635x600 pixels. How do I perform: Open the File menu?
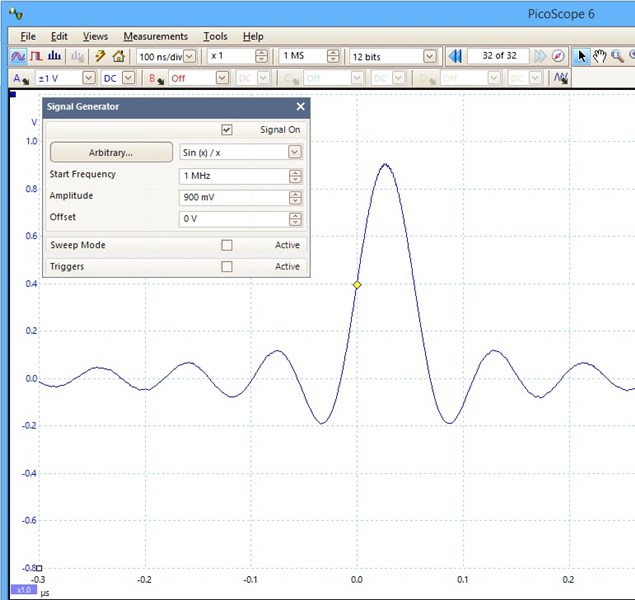tap(28, 36)
